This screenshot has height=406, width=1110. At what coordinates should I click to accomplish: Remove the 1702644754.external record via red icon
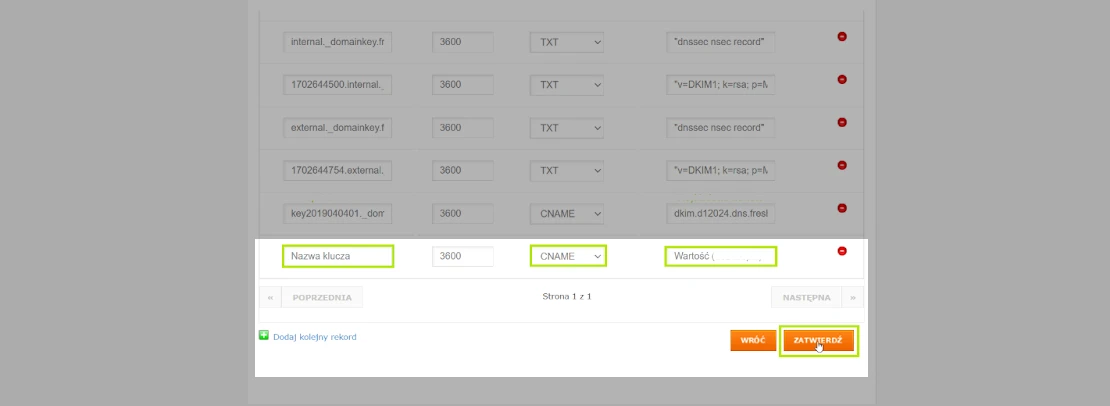pyautogui.click(x=842, y=165)
